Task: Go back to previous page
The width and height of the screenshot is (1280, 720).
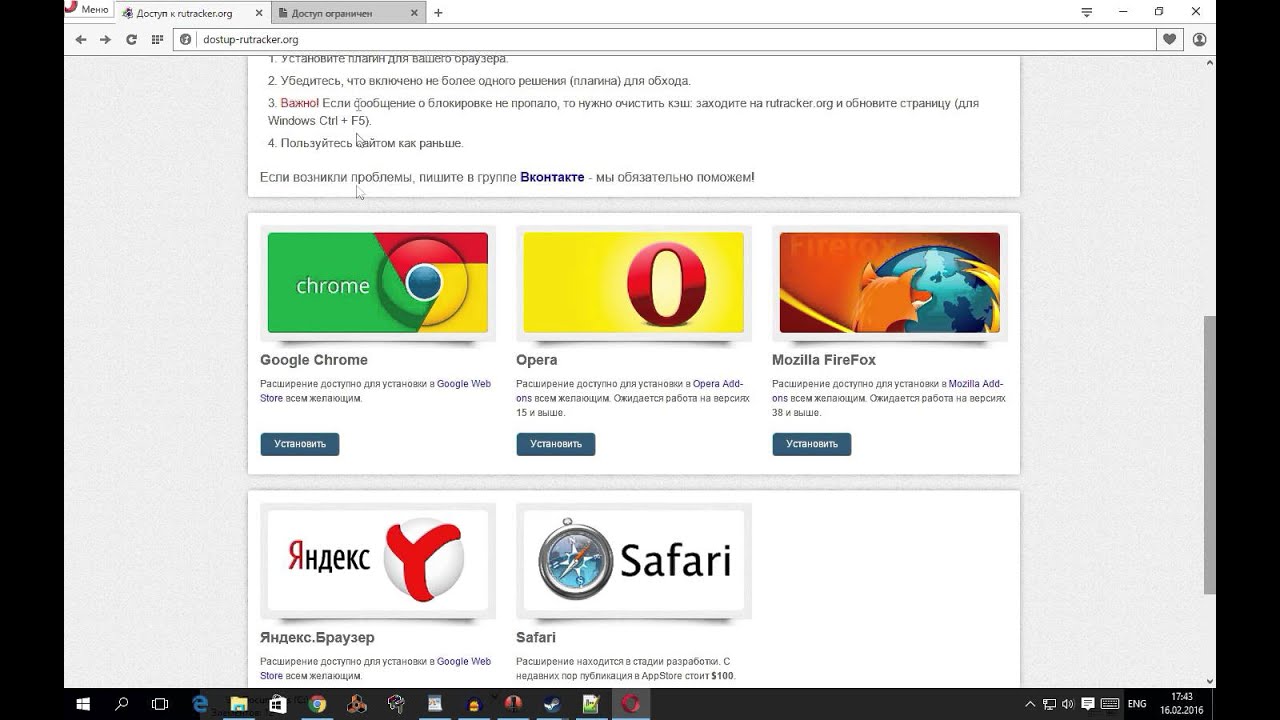Action: pyautogui.click(x=81, y=40)
